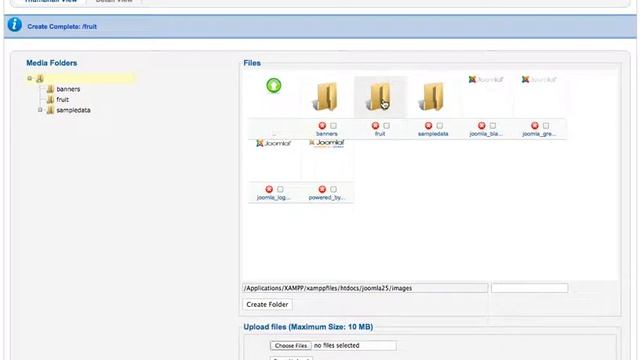The image size is (640, 360).
Task: Click the banners label under folder thumbnail
Action: [x=327, y=134]
